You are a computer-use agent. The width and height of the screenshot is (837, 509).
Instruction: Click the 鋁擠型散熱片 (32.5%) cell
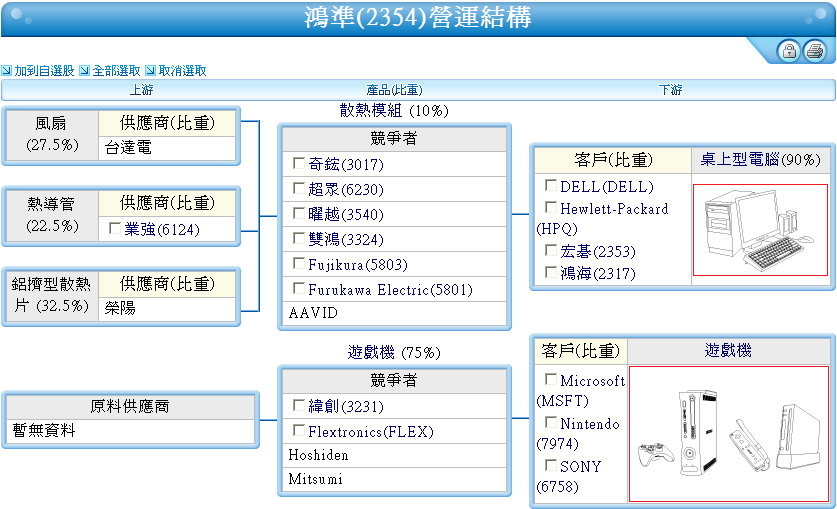pos(52,295)
